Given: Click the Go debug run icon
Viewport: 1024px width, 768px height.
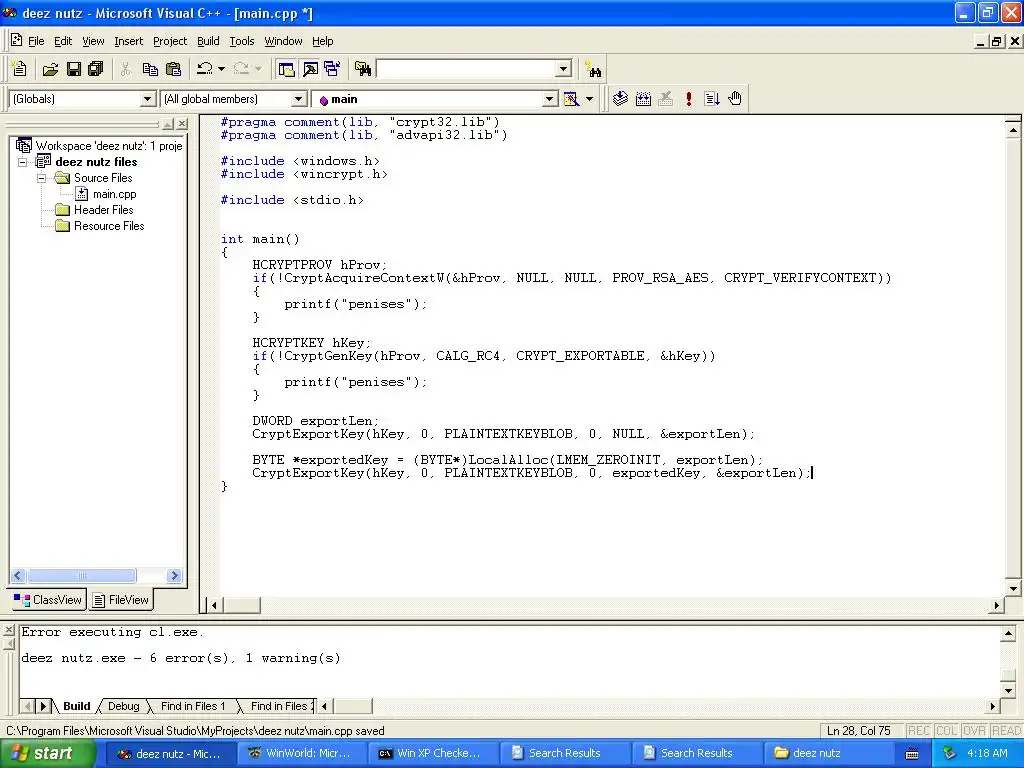Looking at the screenshot, I should 712,99.
